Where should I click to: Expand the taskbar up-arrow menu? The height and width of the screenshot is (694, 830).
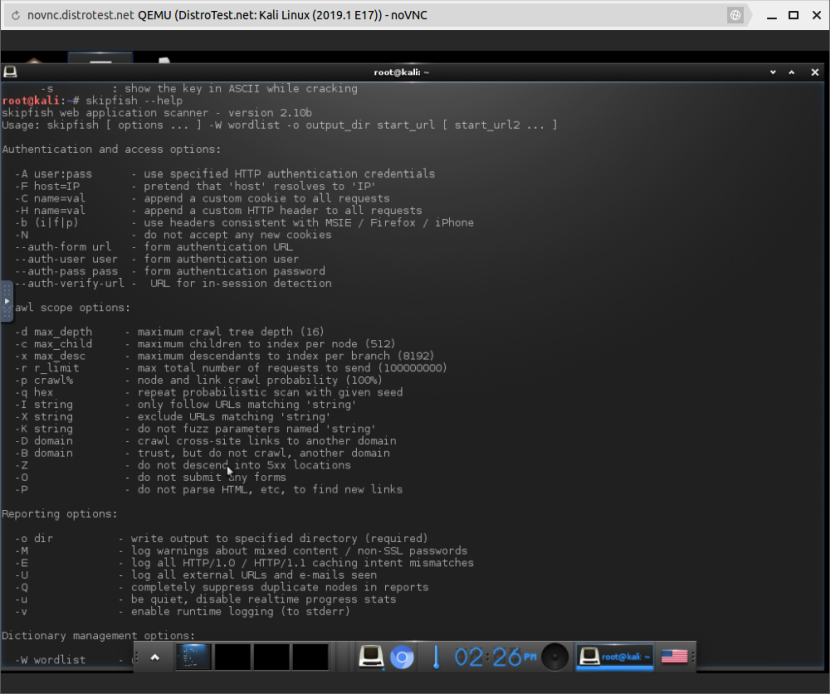(x=154, y=657)
